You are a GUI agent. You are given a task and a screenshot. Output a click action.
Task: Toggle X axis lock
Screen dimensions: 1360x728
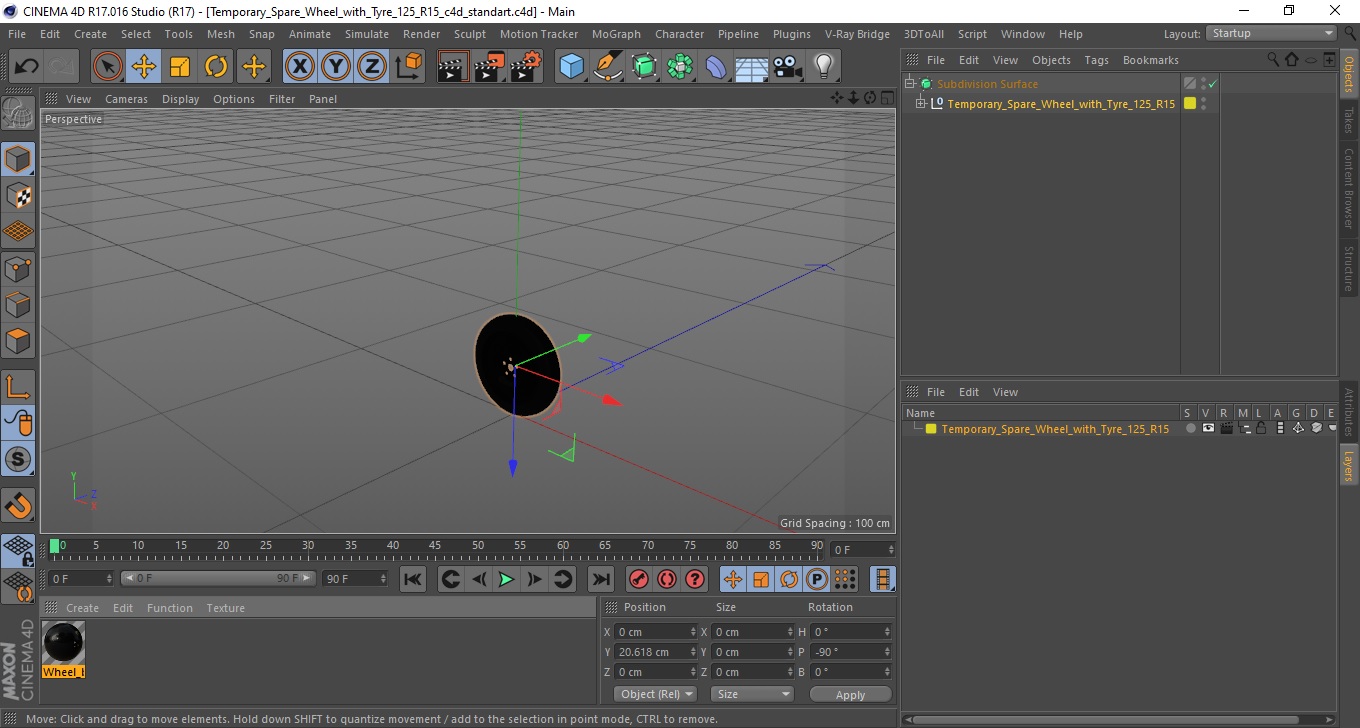299,67
